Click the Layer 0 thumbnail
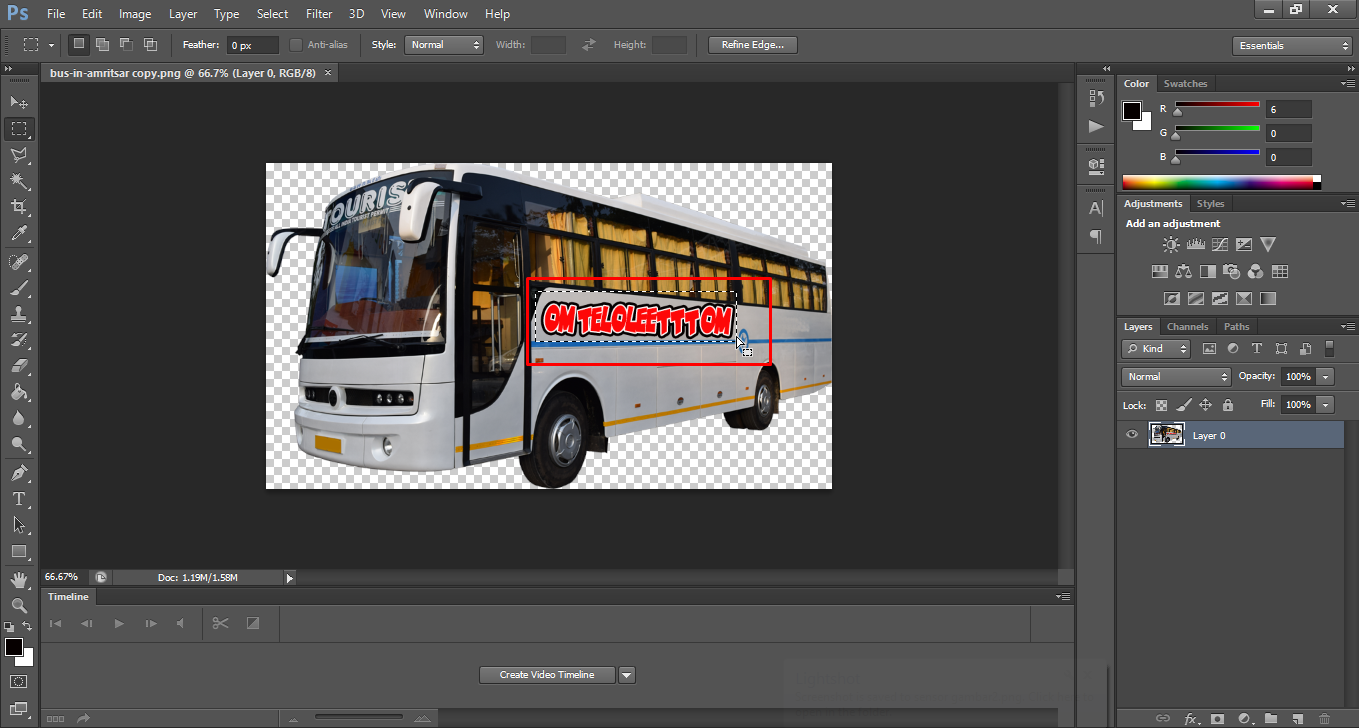The width and height of the screenshot is (1359, 728). (1167, 434)
